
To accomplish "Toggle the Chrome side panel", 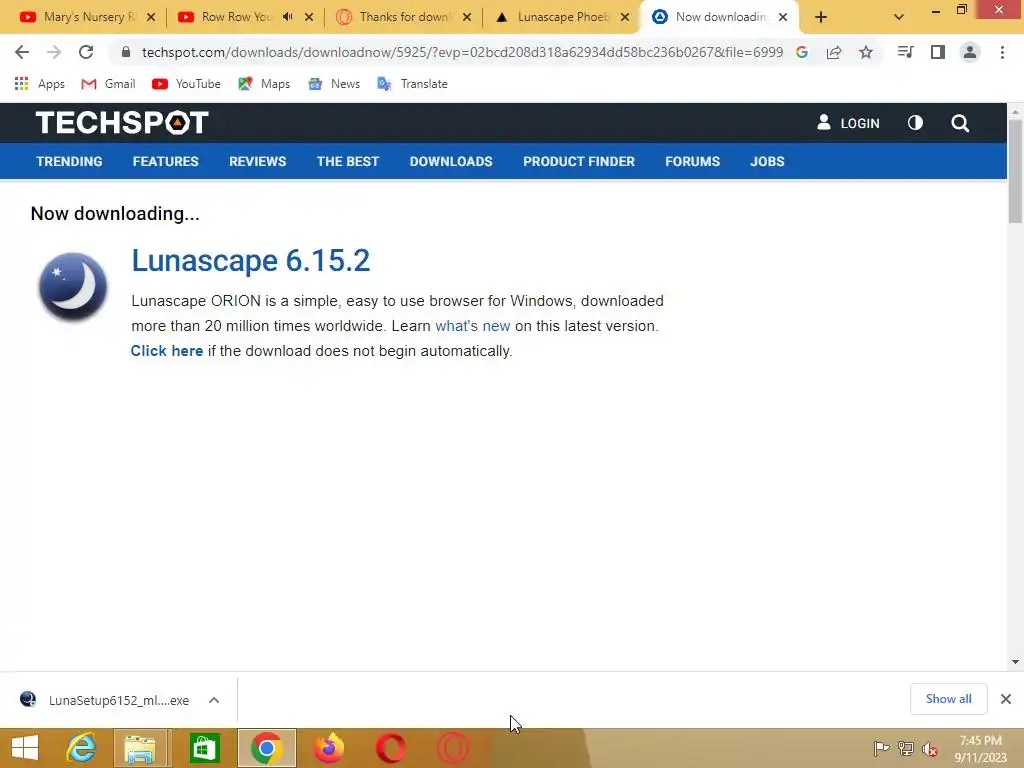I will (x=938, y=52).
